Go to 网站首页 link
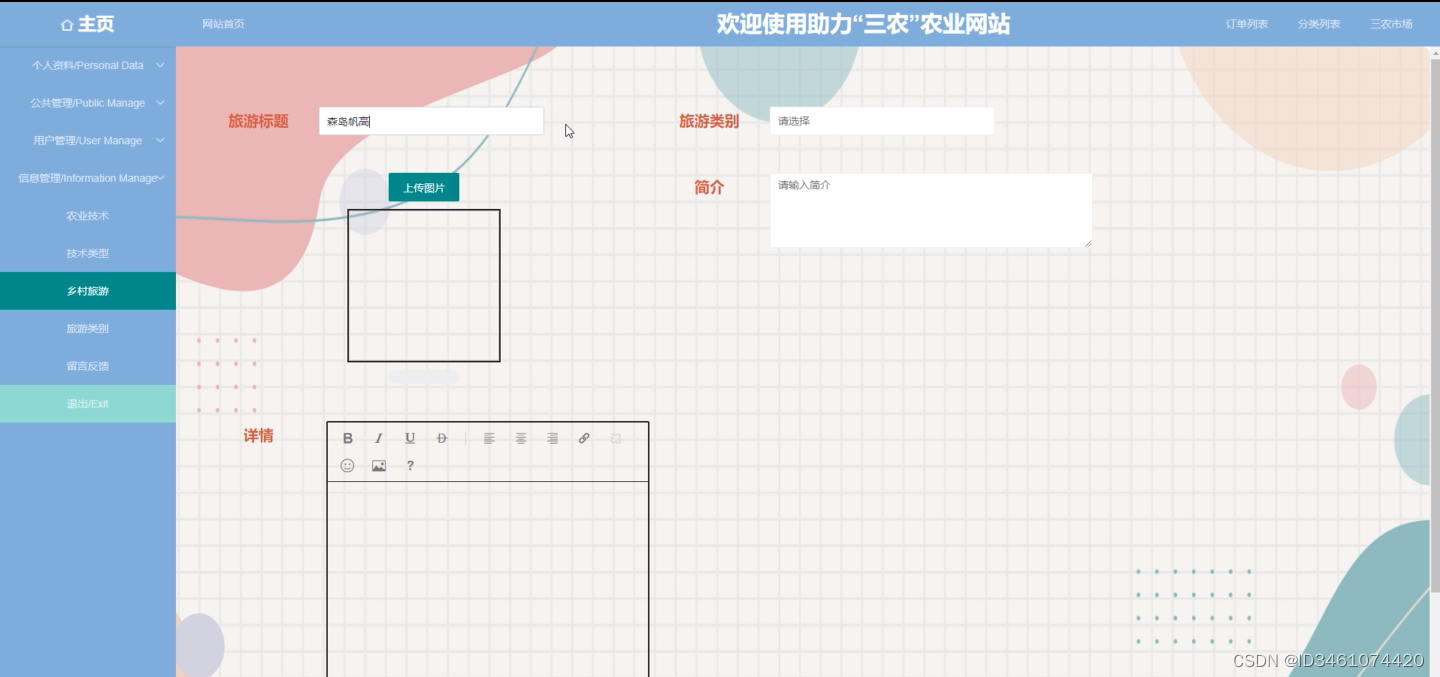Screen dimensions: 1440x677 [x=223, y=24]
